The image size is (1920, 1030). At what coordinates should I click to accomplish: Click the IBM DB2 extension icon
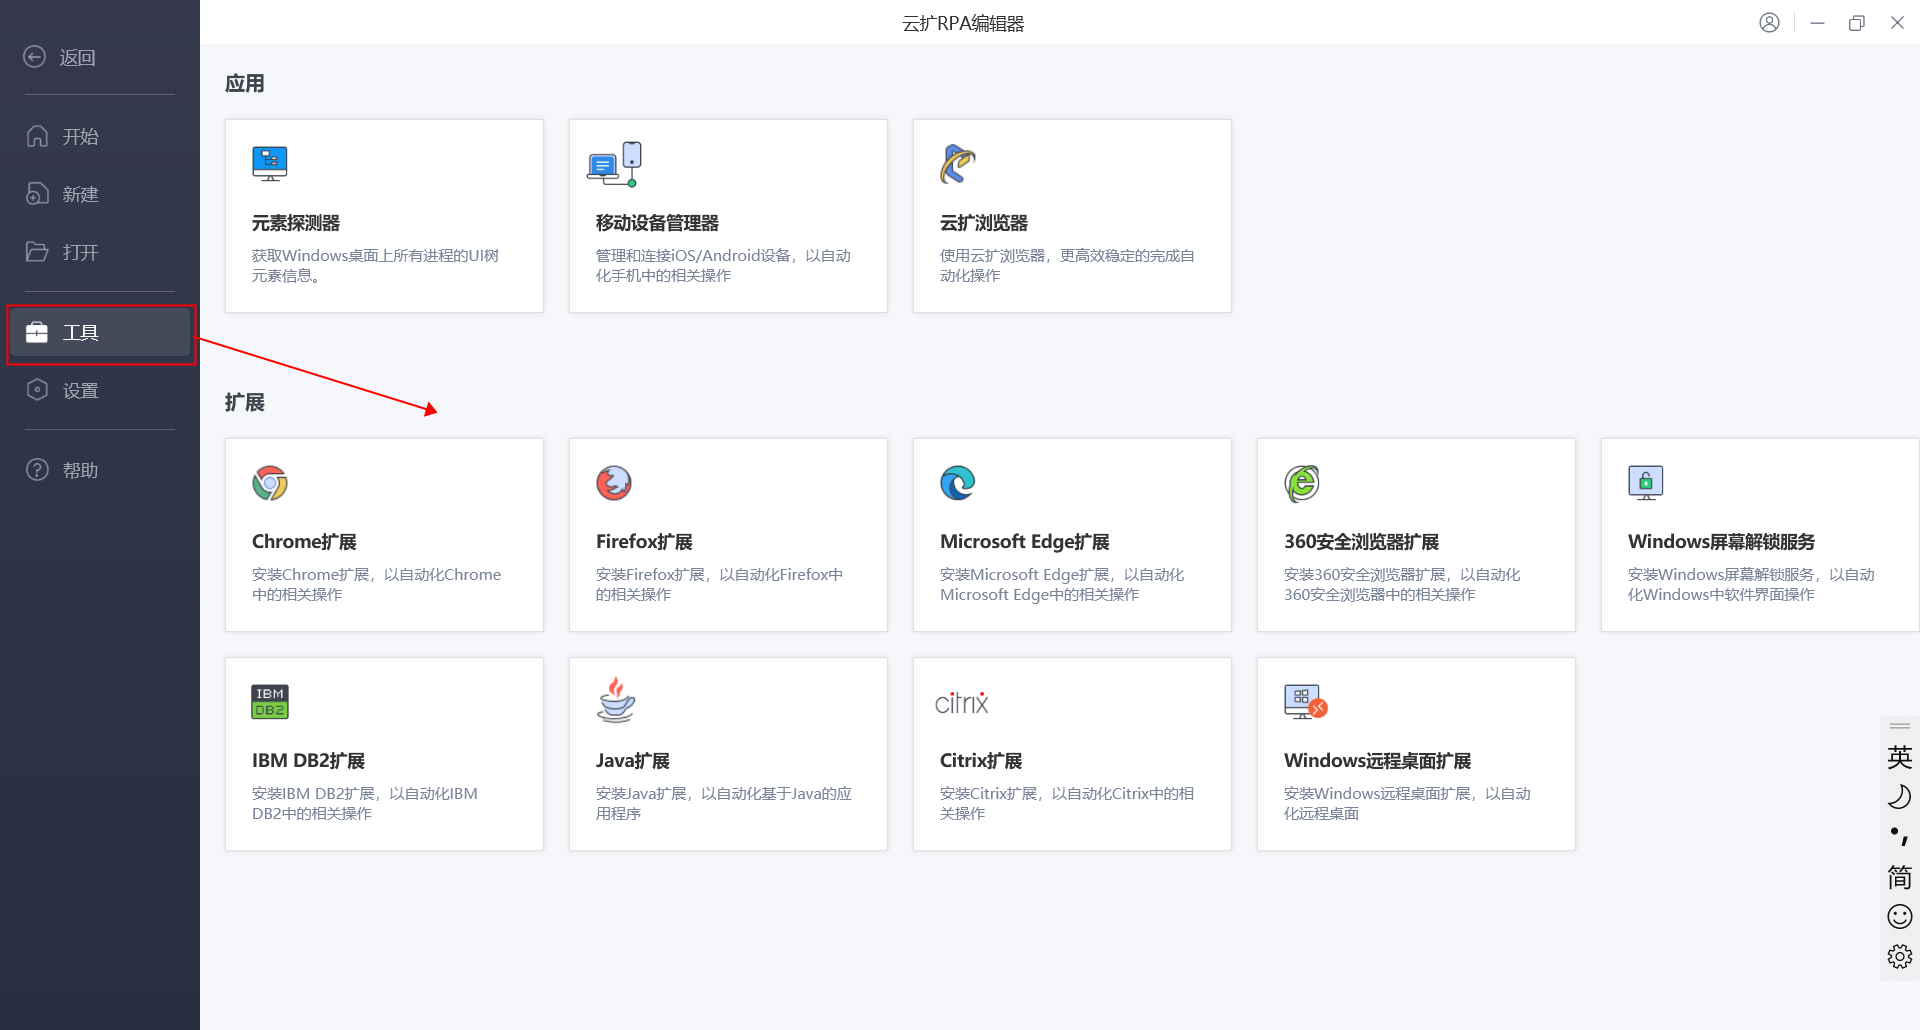(270, 702)
